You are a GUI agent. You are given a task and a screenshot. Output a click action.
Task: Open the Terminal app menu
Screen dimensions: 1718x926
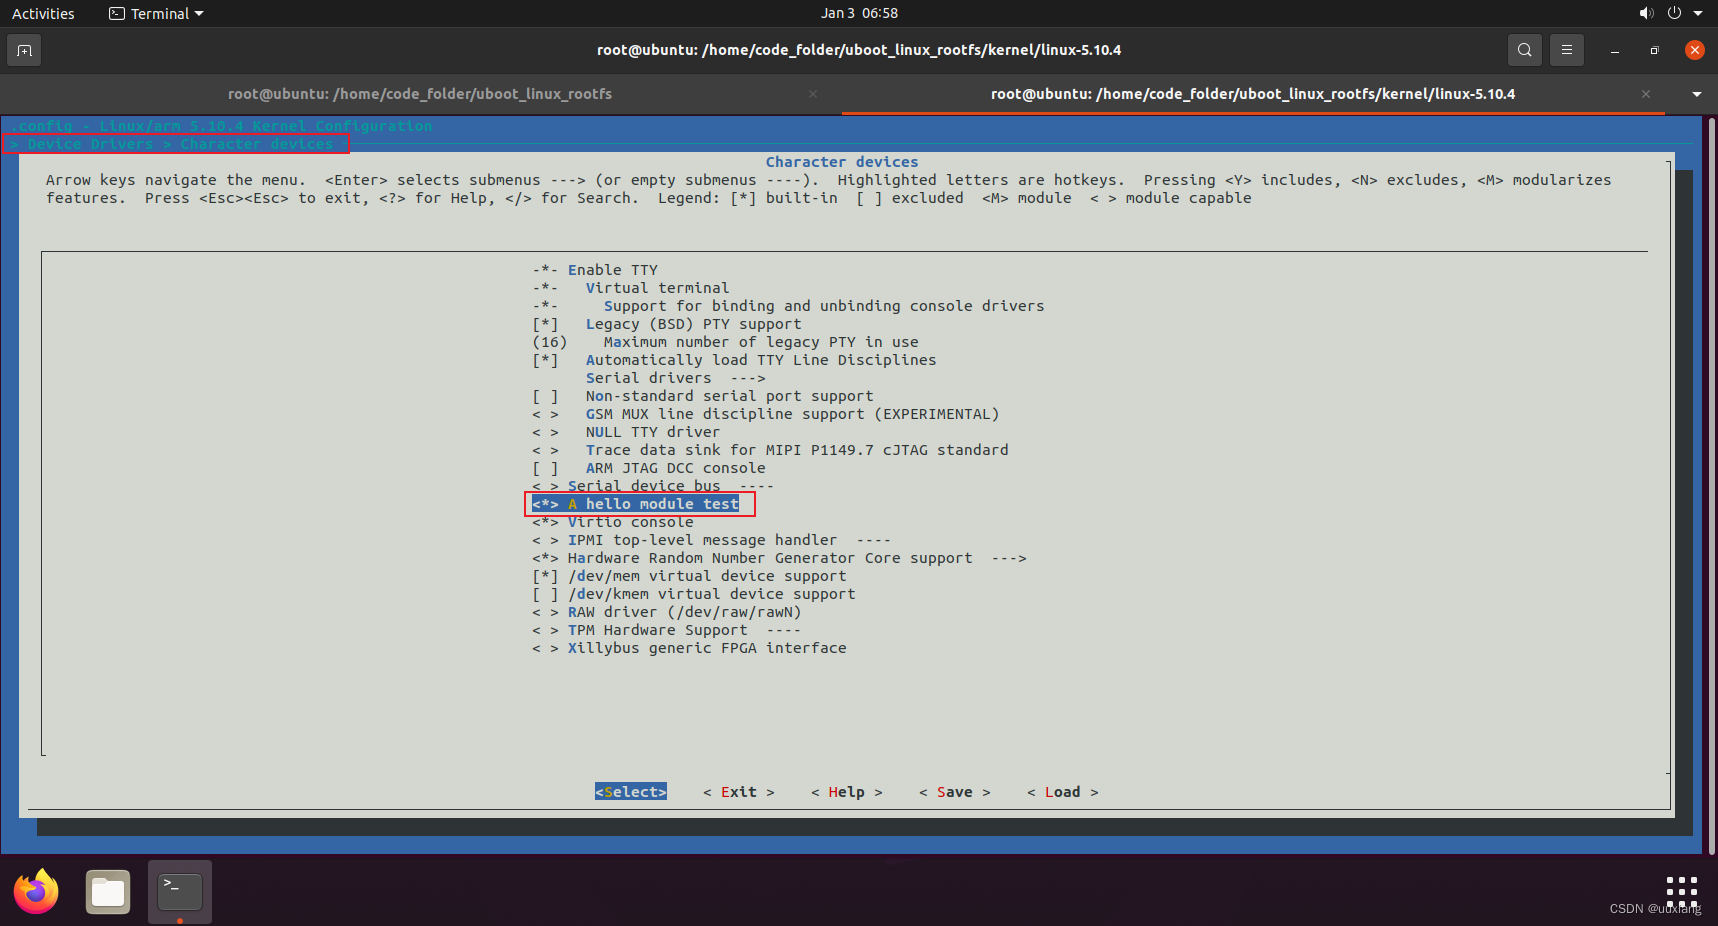tap(156, 14)
